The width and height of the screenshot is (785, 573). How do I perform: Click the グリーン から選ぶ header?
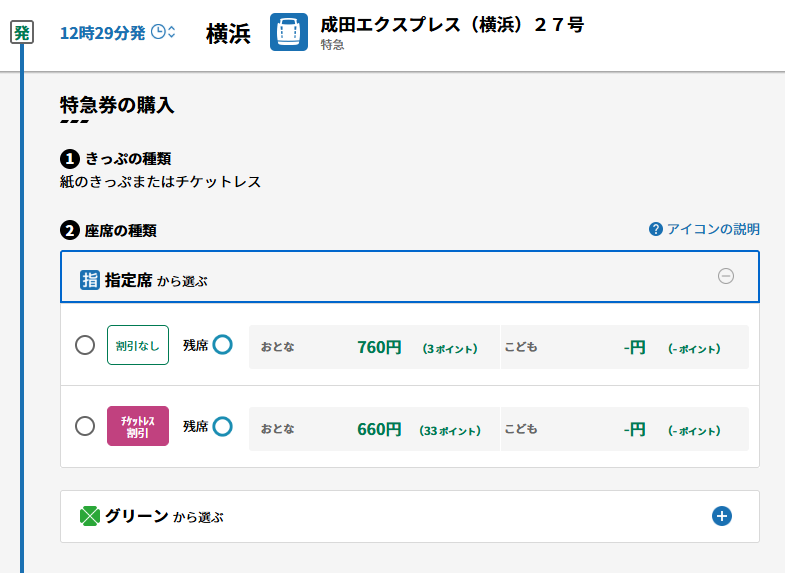point(410,516)
